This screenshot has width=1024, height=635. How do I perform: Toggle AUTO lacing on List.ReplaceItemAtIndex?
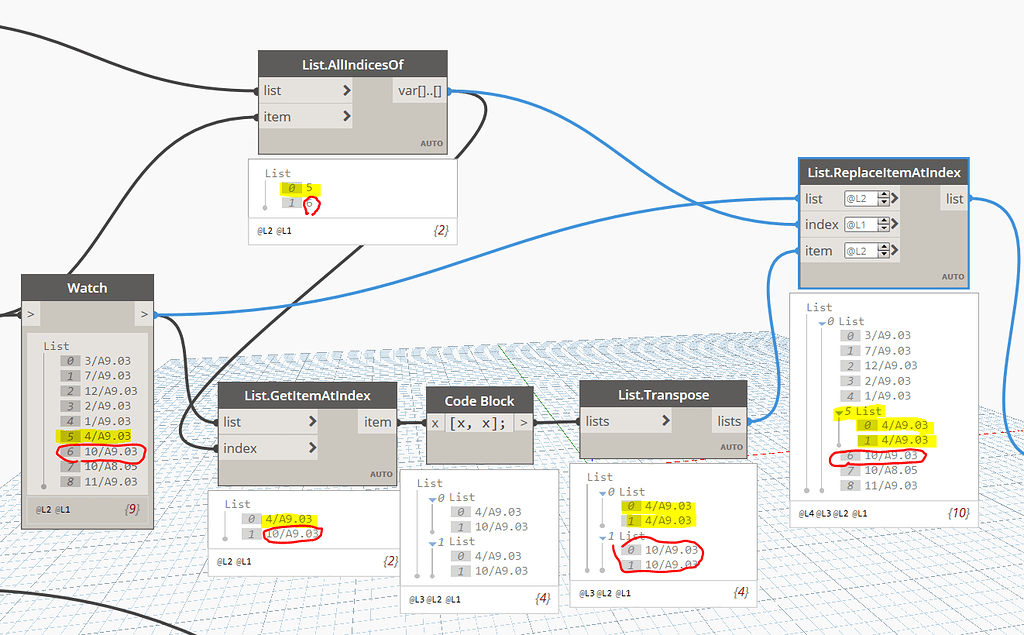pos(951,276)
